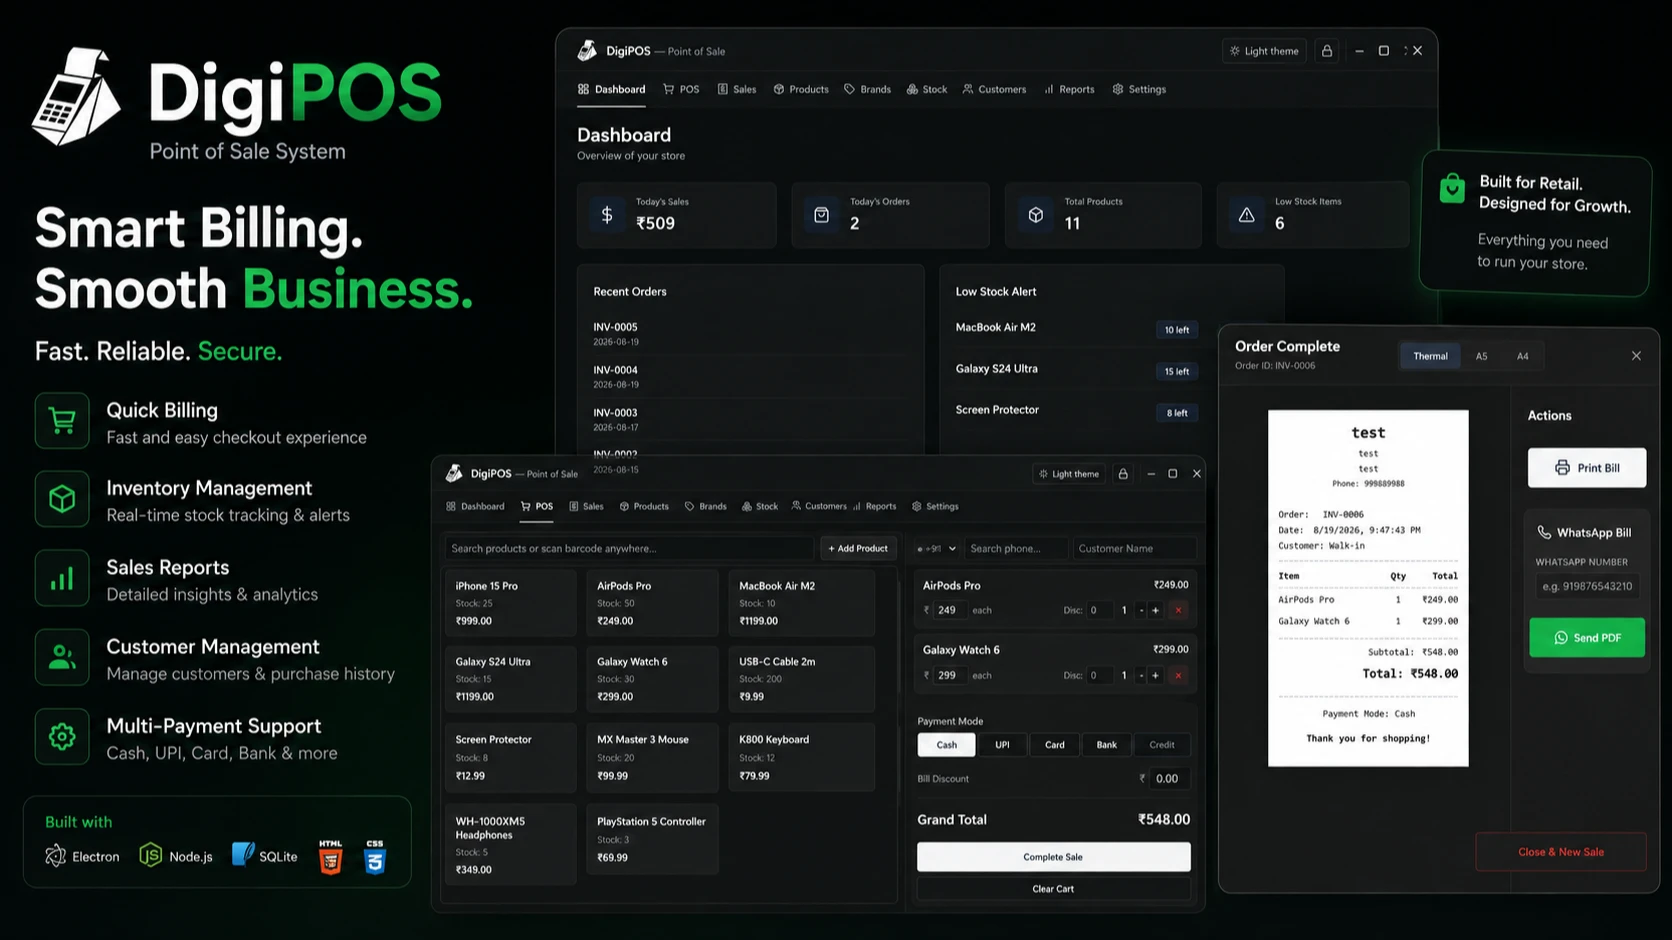Focus the WhatsApp number input field
Screen dimensions: 1672x940
[1587, 586]
